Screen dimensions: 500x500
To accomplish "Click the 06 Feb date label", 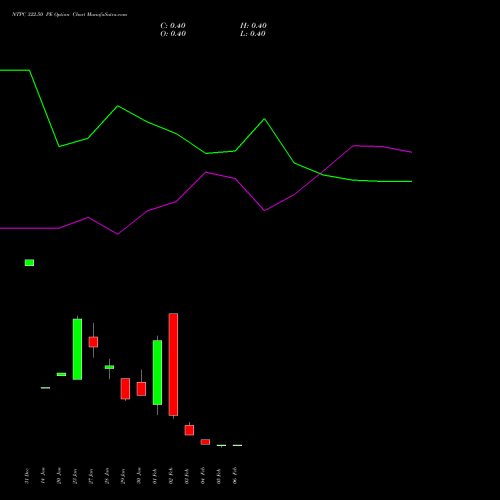I will coord(235,476).
